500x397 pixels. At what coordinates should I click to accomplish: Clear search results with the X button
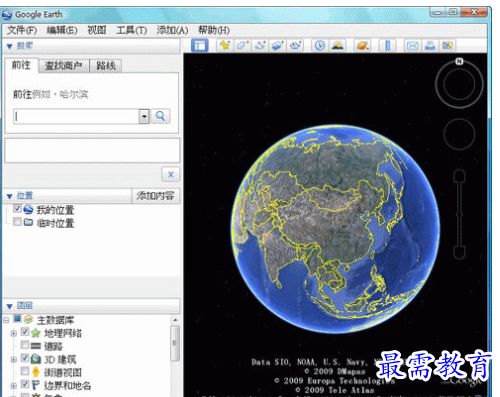[170, 174]
